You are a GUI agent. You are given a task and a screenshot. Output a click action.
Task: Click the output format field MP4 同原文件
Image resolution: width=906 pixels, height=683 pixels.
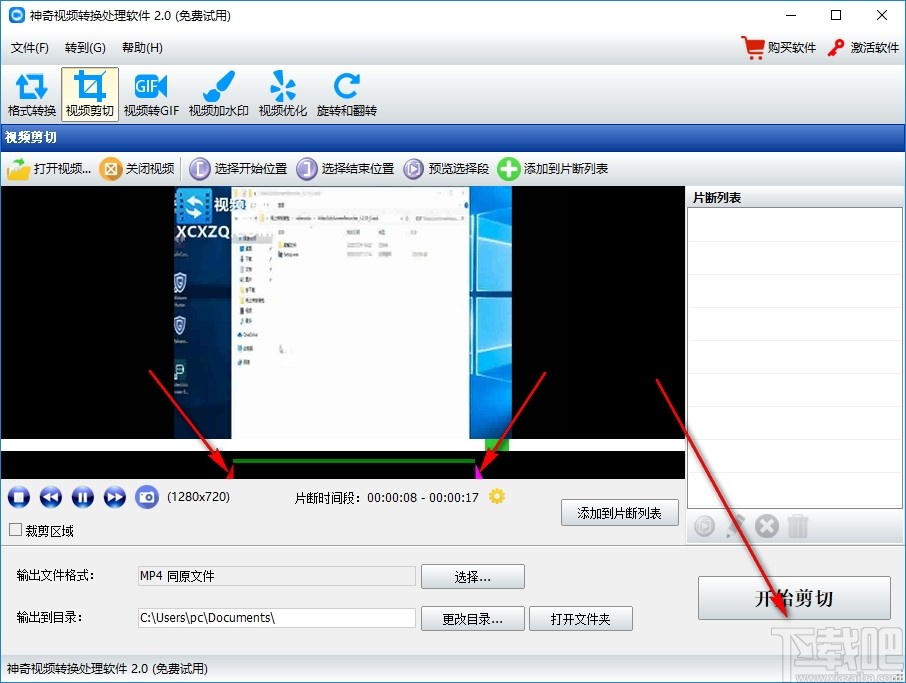pyautogui.click(x=277, y=576)
